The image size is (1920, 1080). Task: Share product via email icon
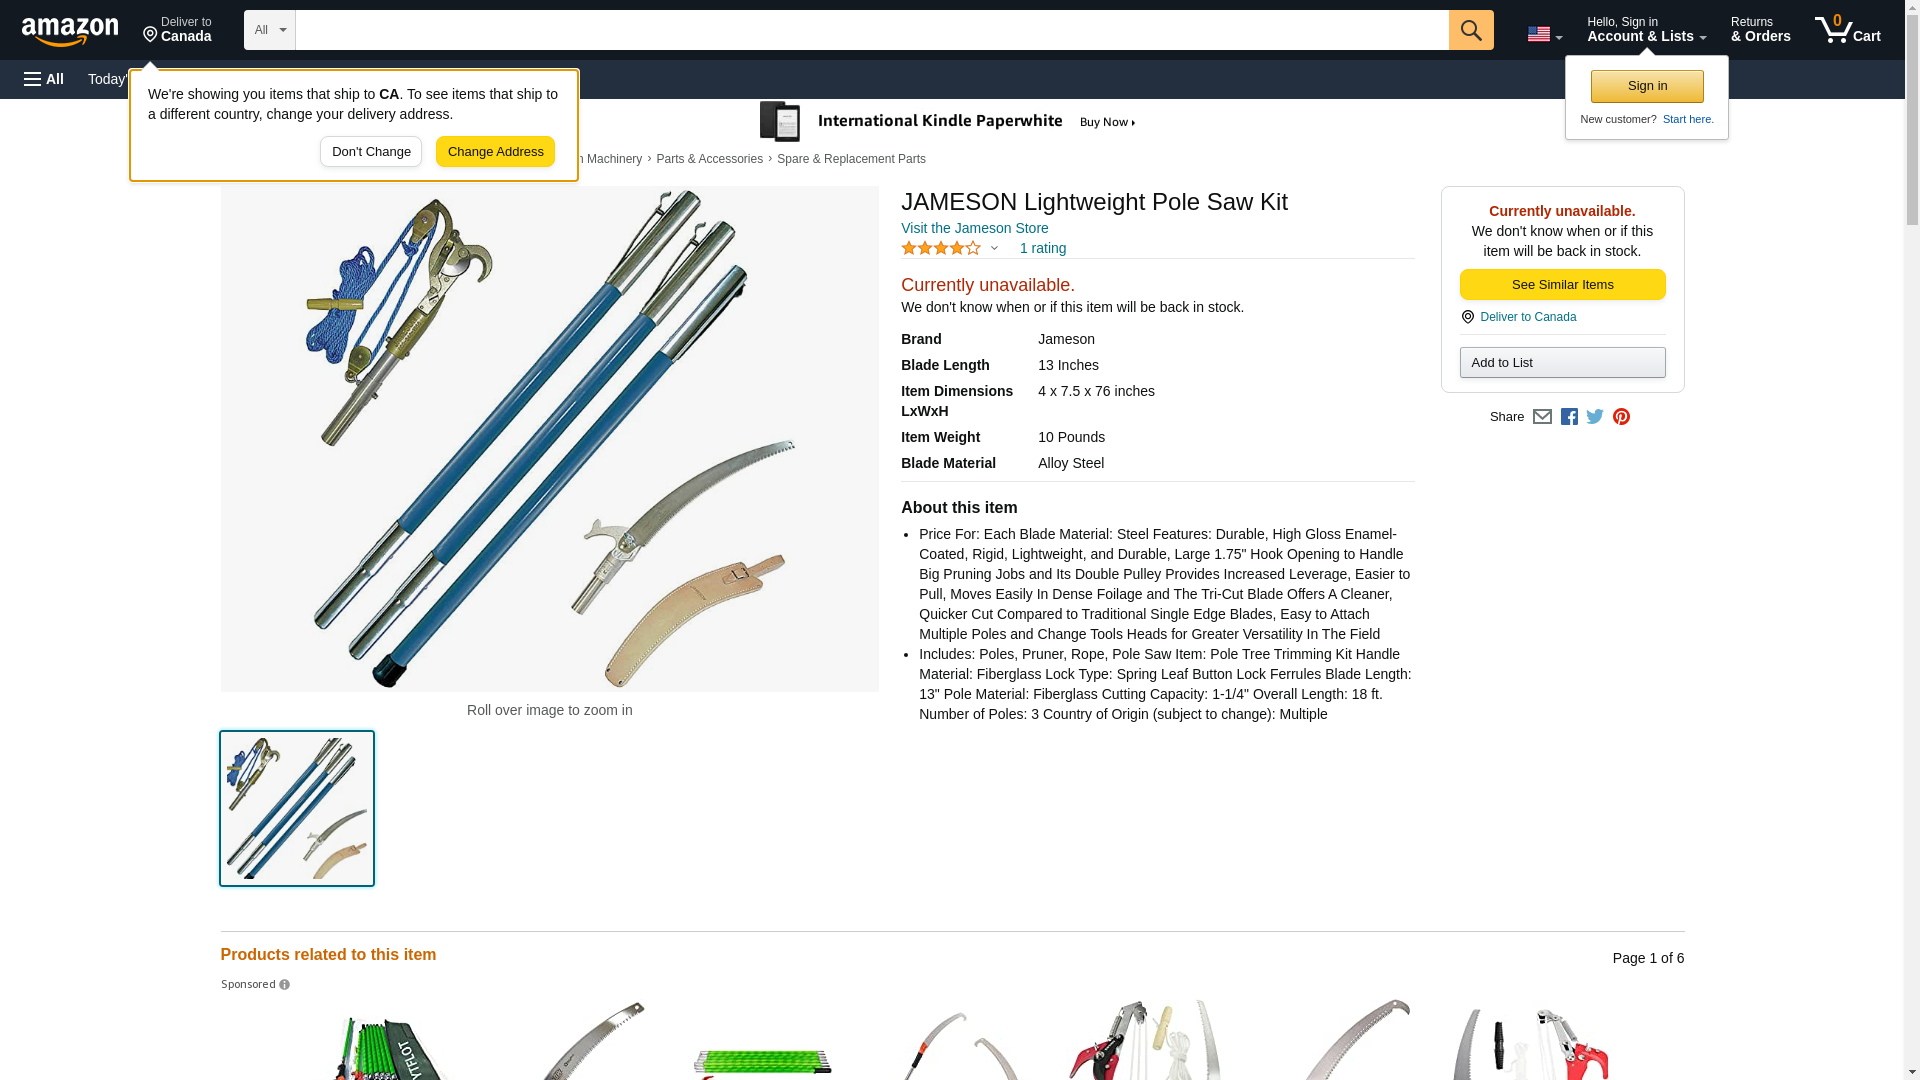(1542, 417)
